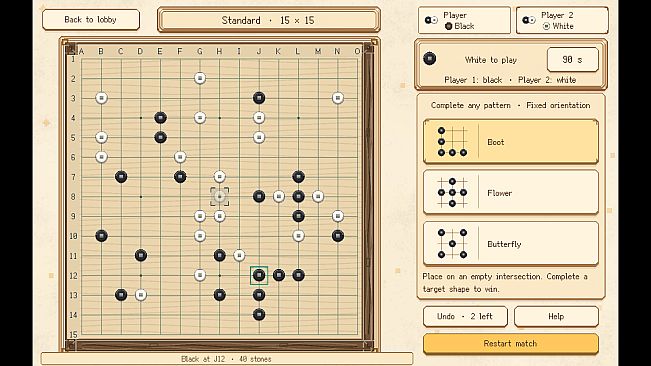Open the Help button

click(556, 317)
